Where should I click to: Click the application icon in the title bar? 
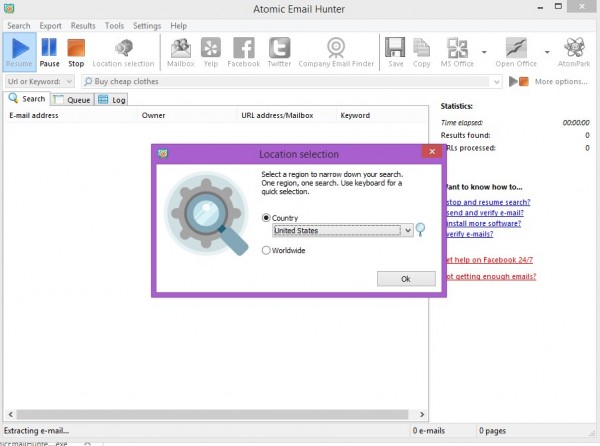coord(9,8)
